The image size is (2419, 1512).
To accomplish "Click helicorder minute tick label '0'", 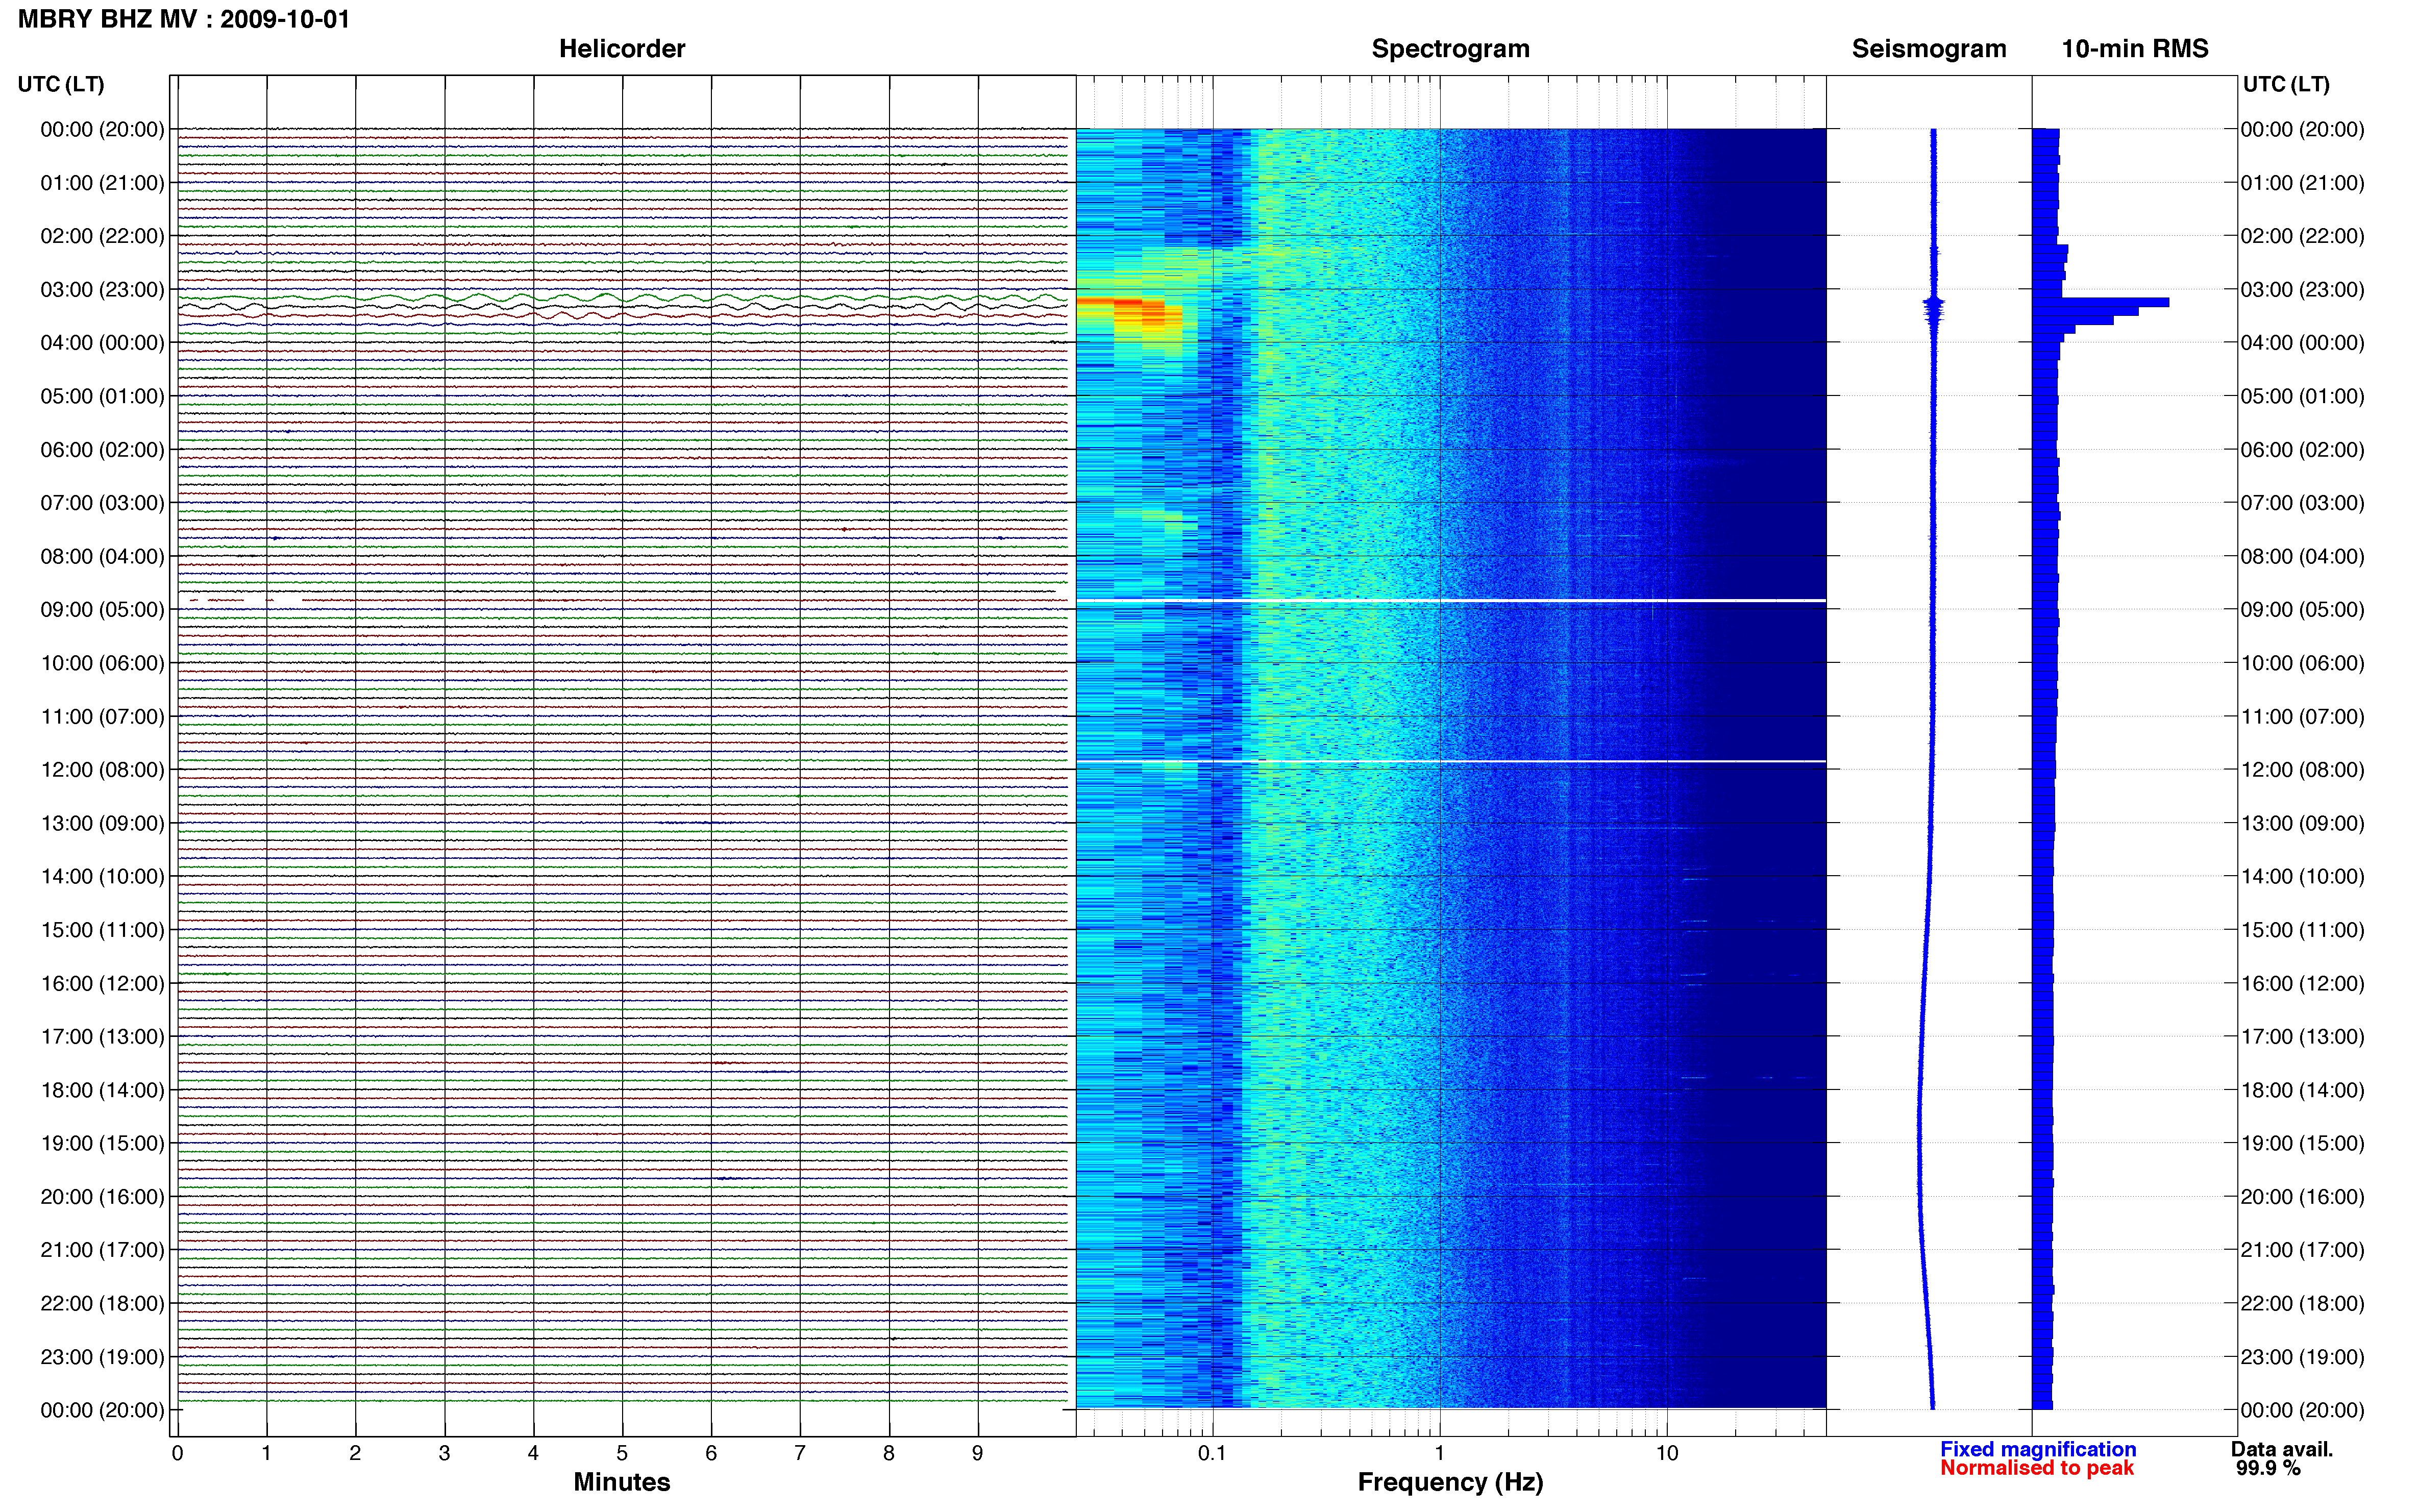I will pyautogui.click(x=177, y=1453).
